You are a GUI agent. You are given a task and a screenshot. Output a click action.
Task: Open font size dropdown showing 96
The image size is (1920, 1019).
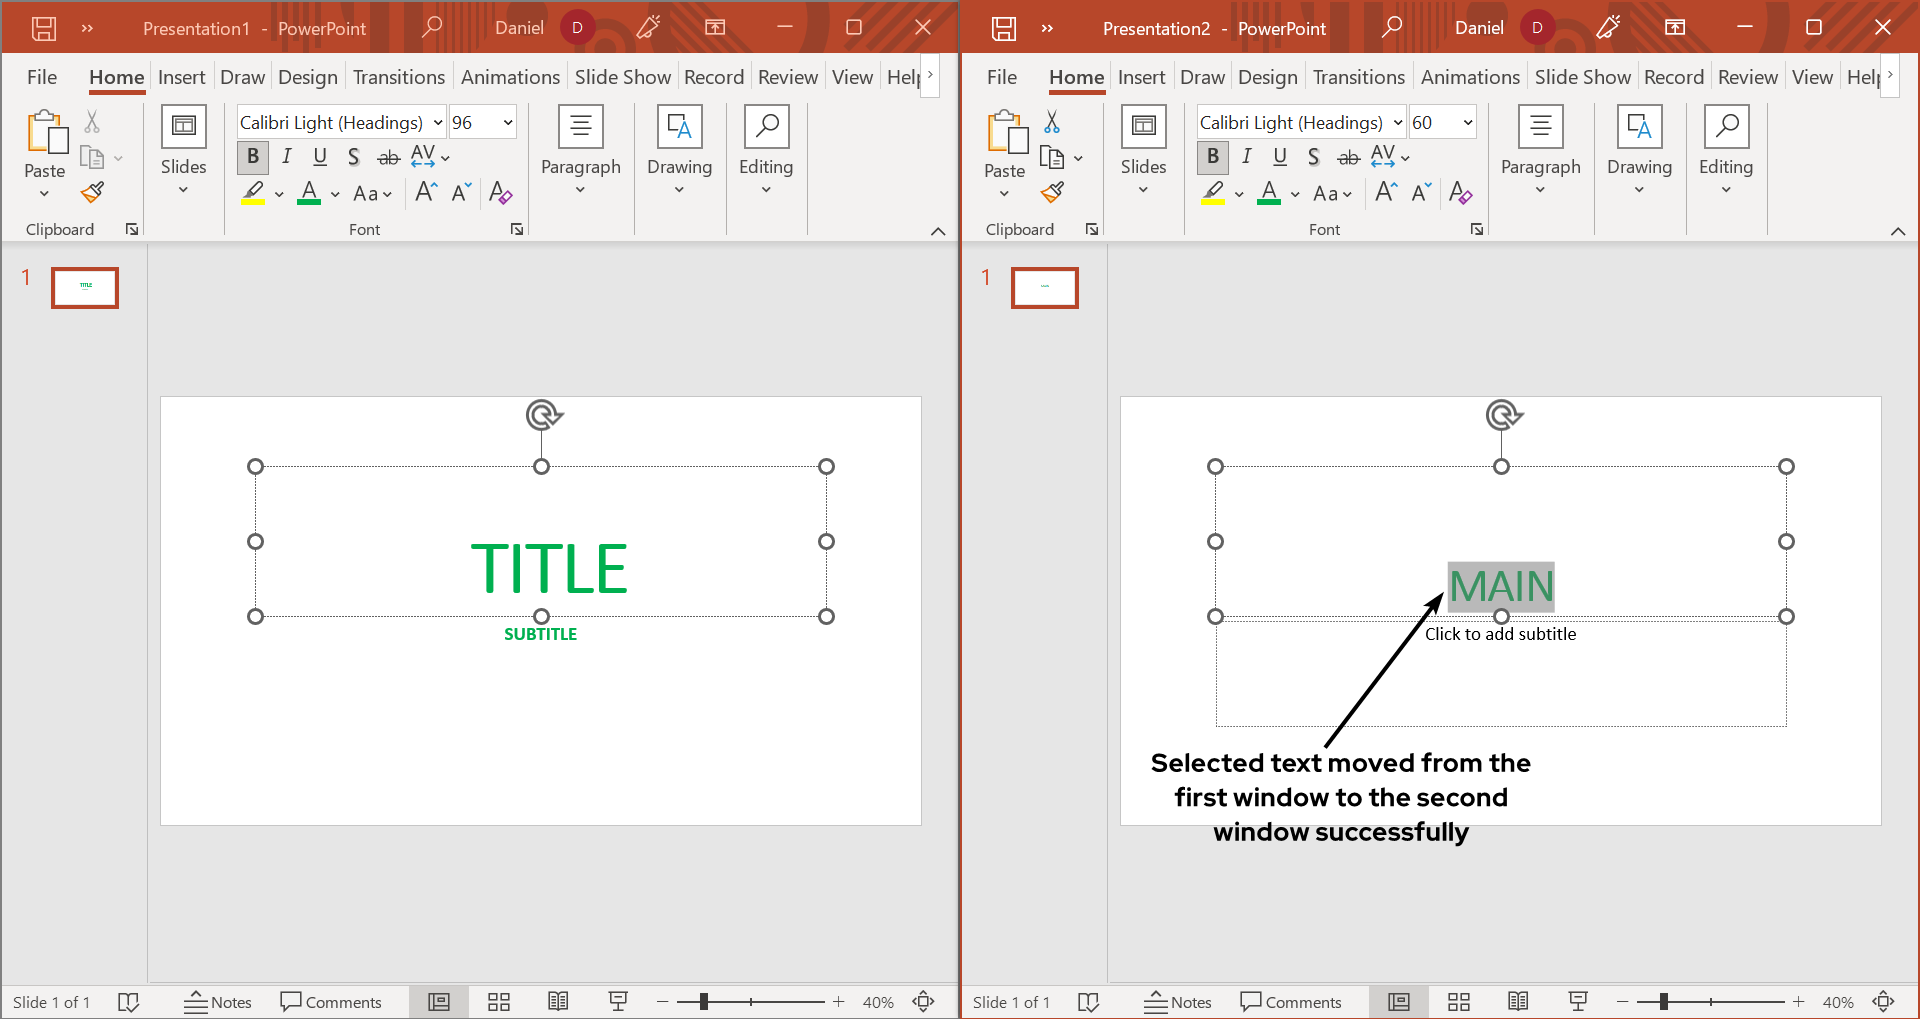click(508, 123)
